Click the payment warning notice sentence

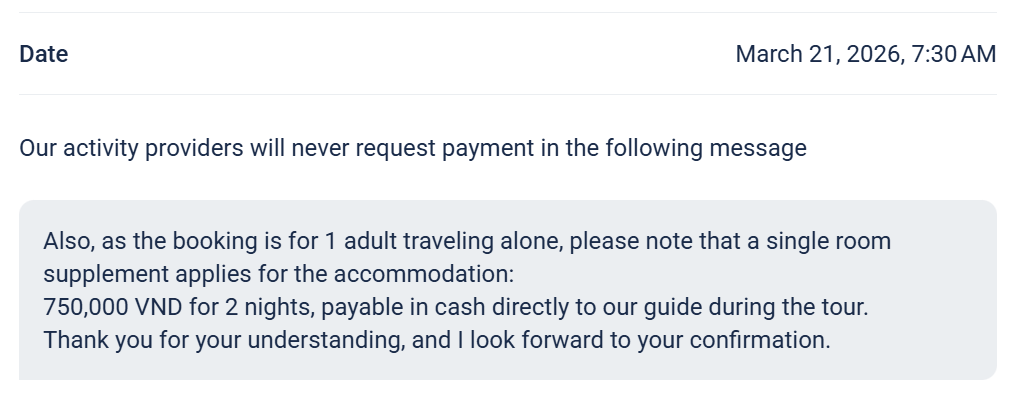(412, 149)
